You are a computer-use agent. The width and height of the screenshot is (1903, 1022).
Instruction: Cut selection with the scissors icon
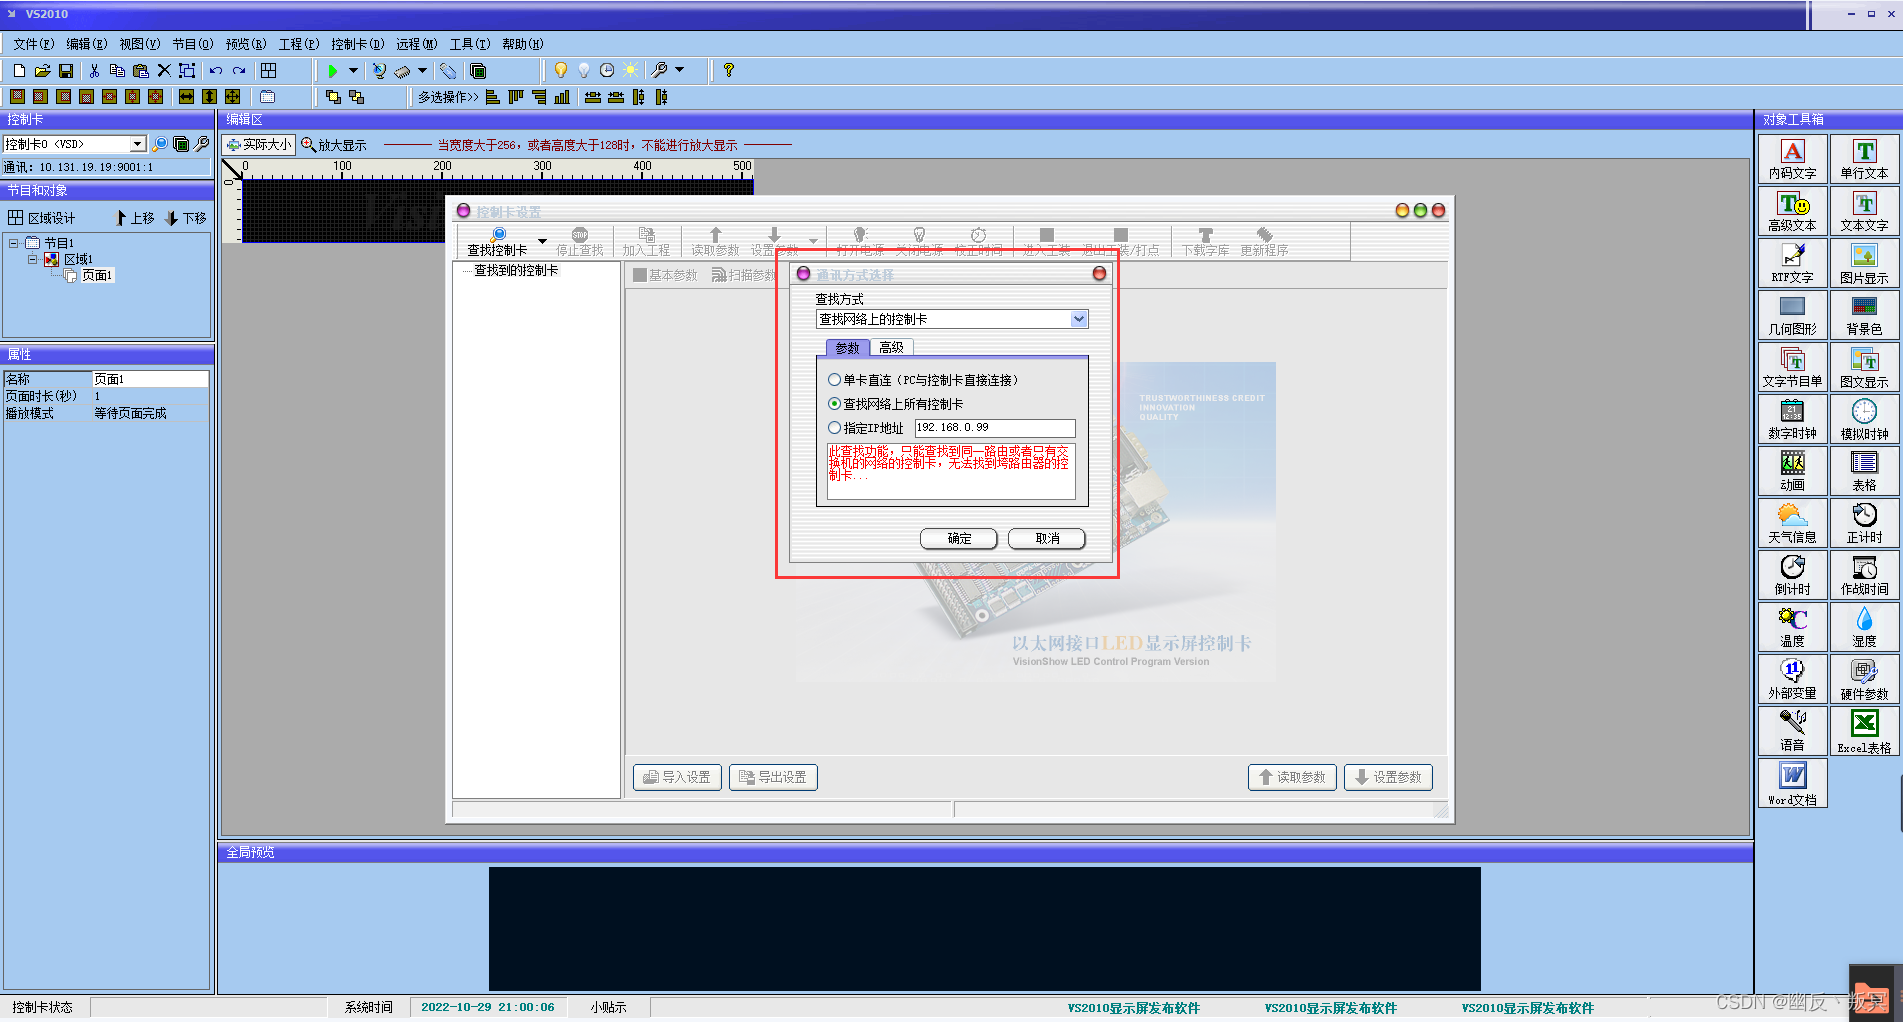pyautogui.click(x=94, y=71)
